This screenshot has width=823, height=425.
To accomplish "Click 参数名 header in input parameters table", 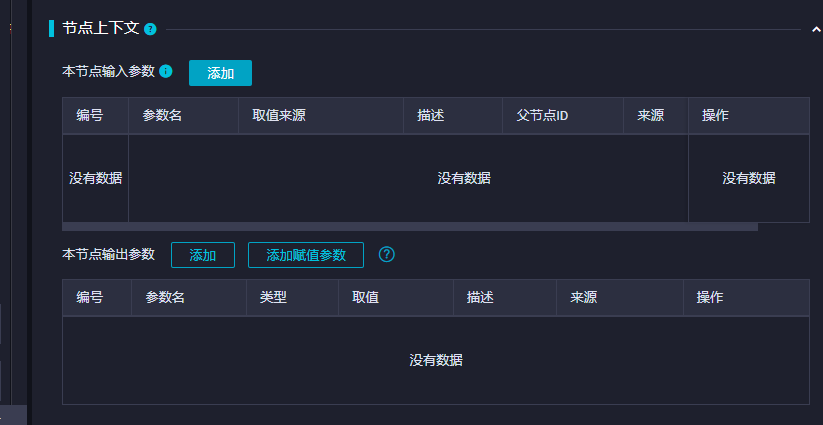I will [162, 116].
